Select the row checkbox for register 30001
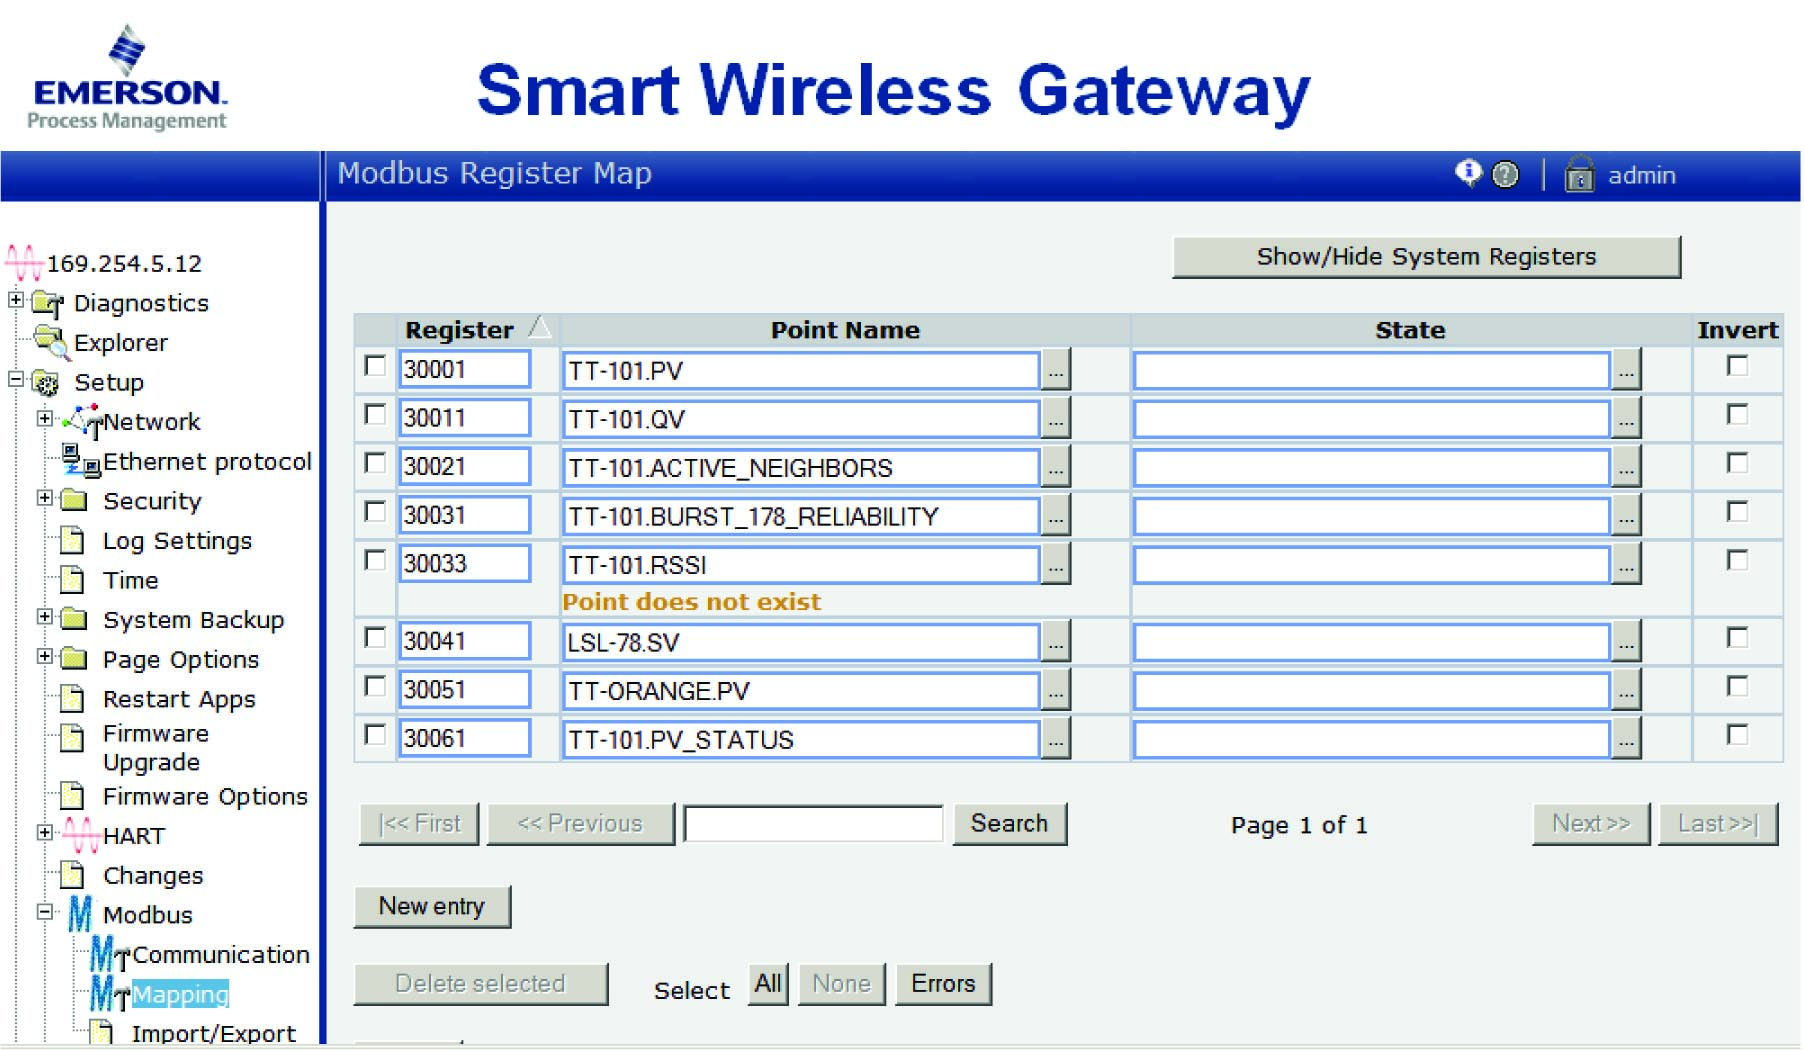This screenshot has width=1804, height=1050. pyautogui.click(x=375, y=366)
